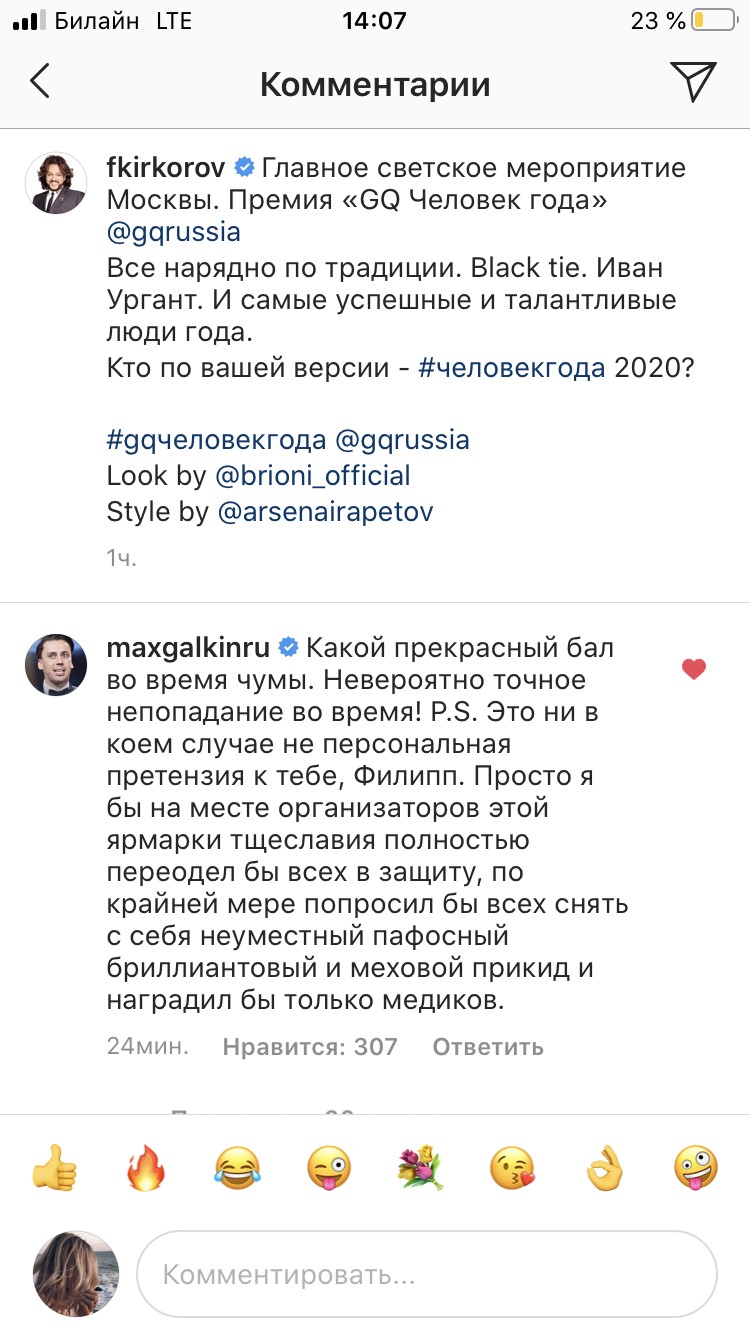Tap the back arrow icon
The width and height of the screenshot is (750, 1334).
click(x=40, y=83)
